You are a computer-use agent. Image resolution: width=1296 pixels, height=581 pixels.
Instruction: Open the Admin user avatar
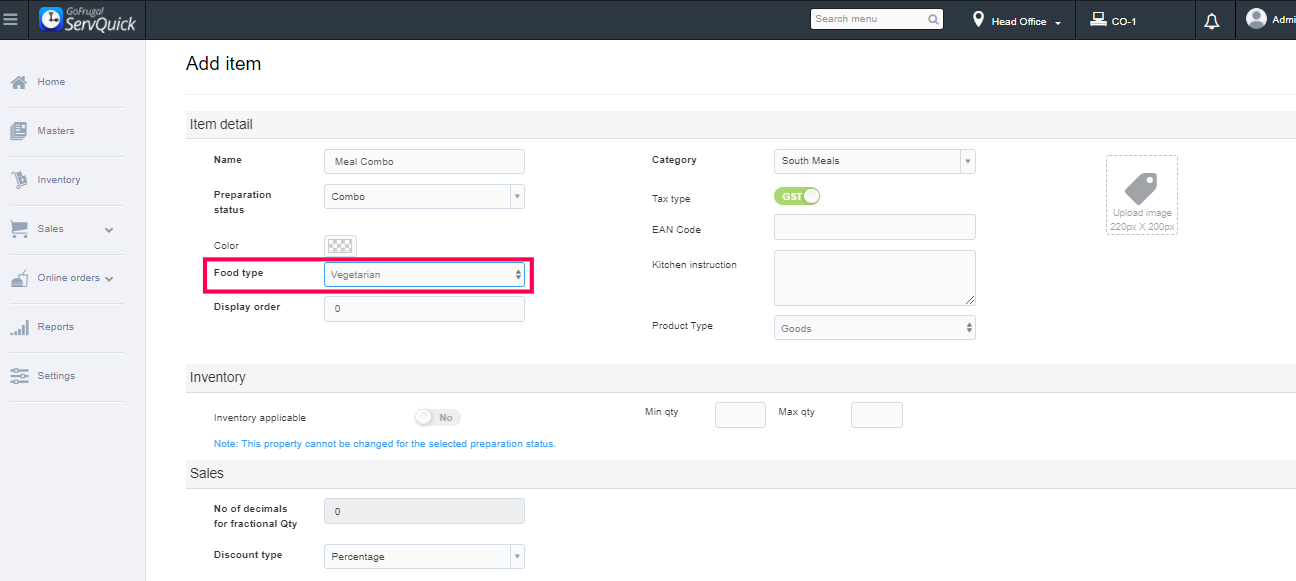pos(1256,19)
